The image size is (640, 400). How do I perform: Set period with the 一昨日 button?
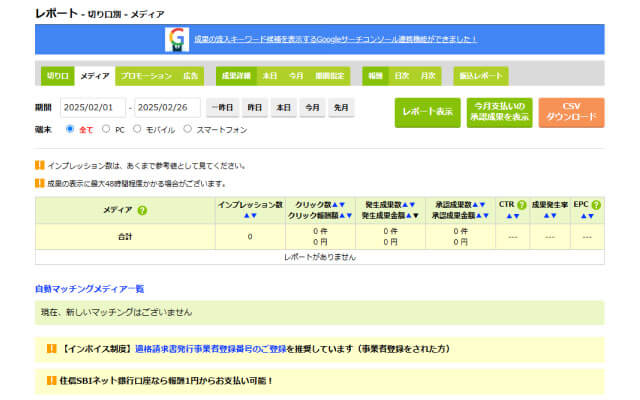coord(222,108)
